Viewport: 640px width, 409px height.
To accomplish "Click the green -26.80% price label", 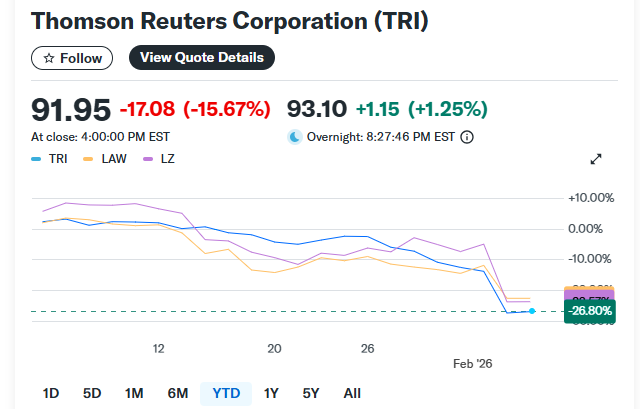I will point(588,311).
